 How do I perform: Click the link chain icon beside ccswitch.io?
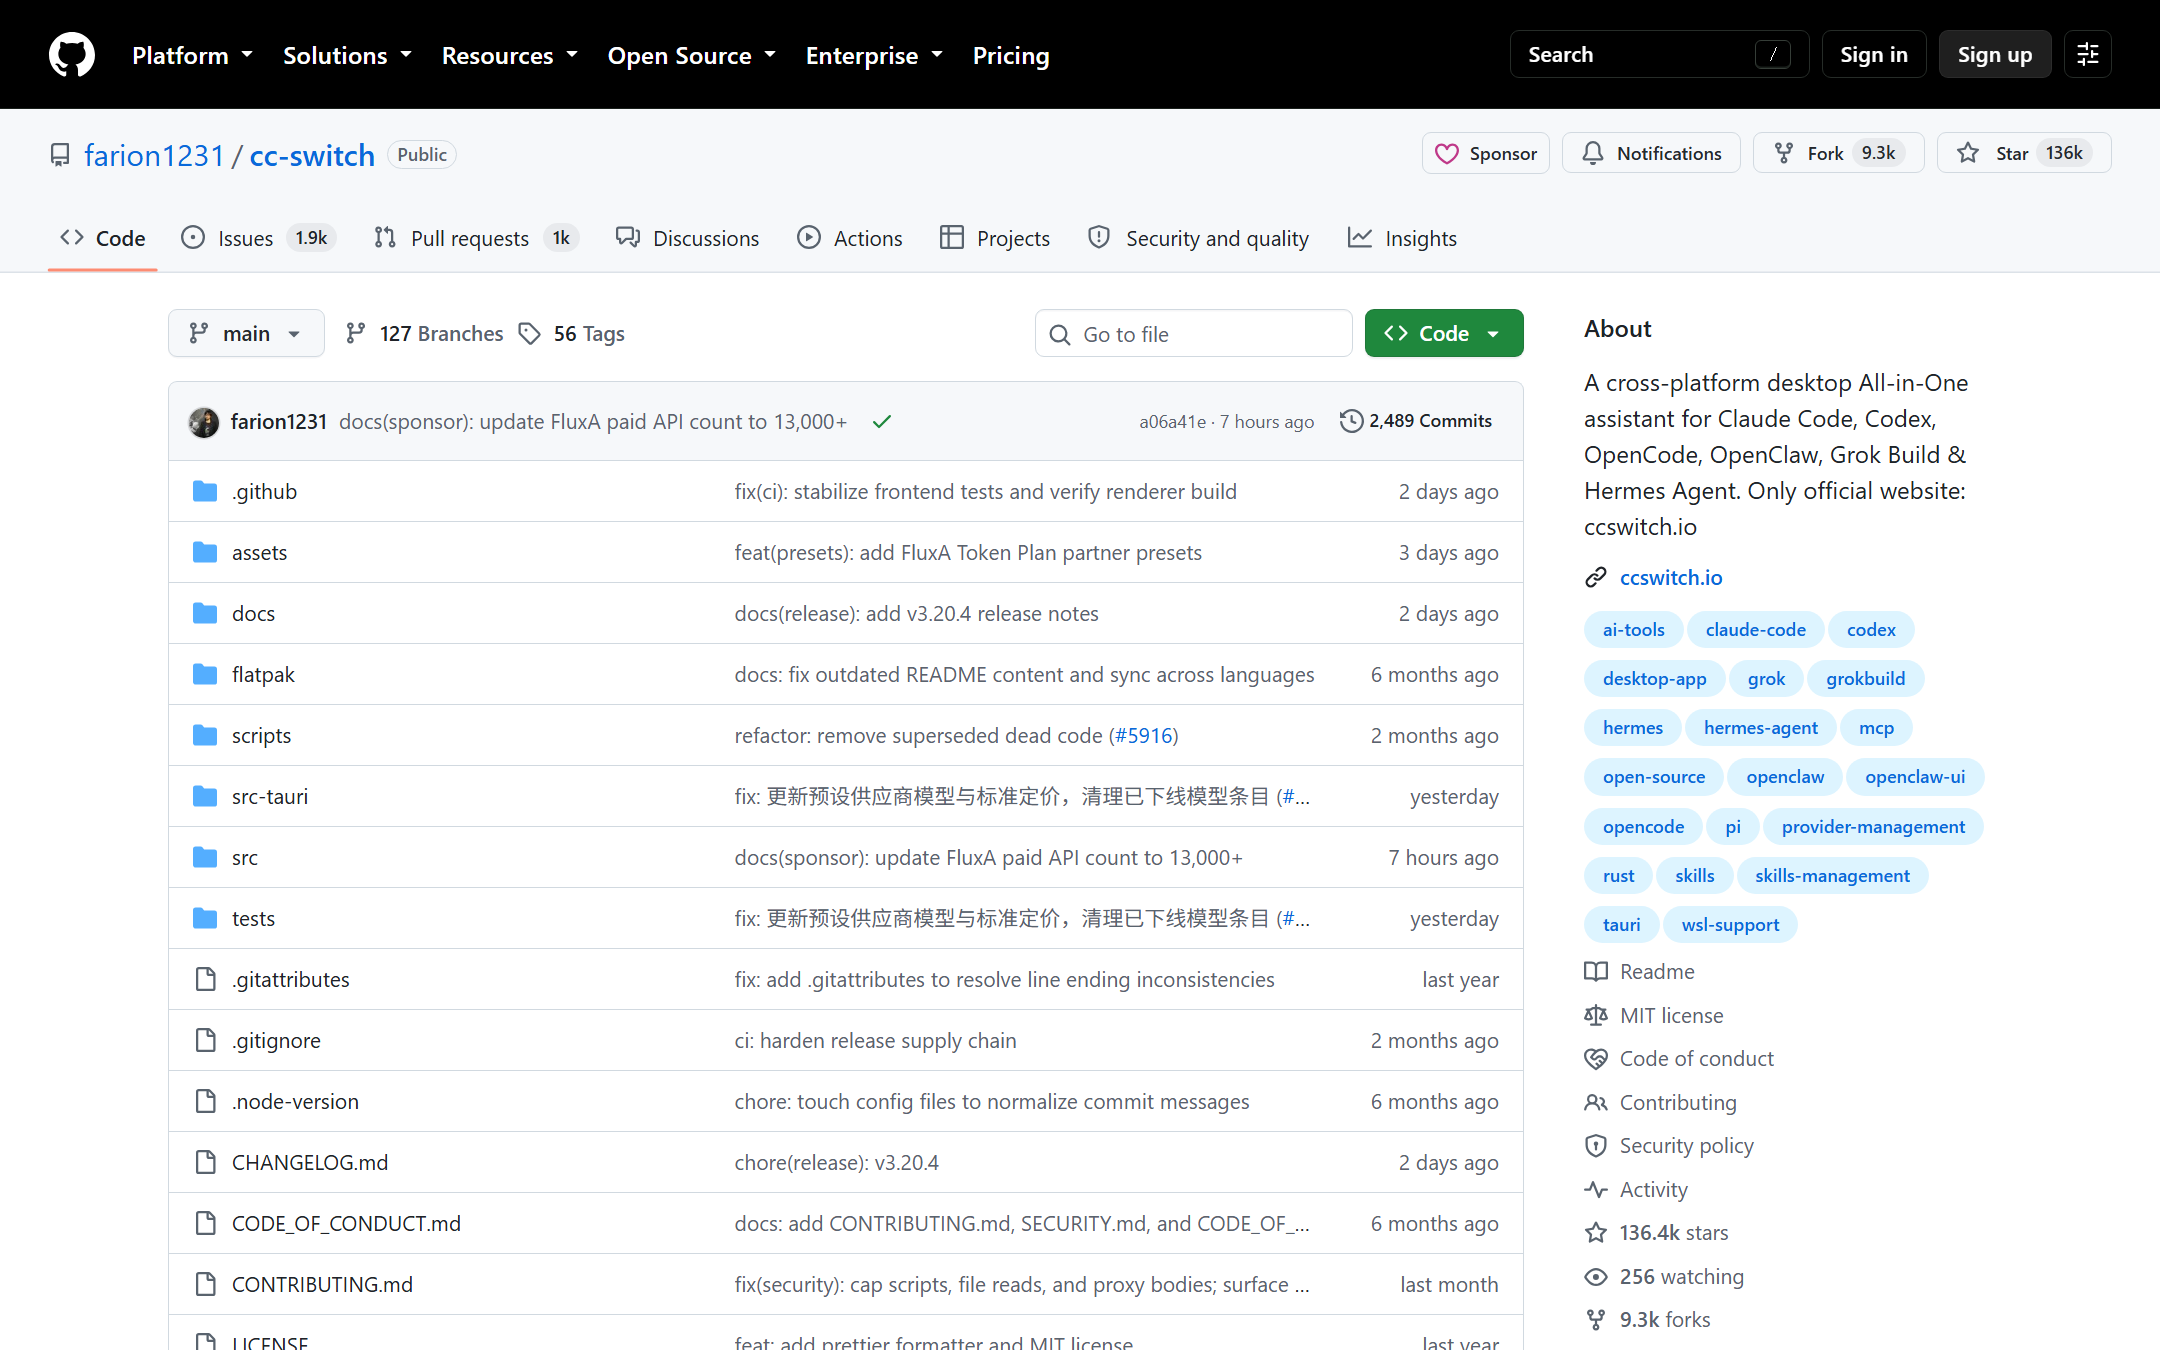(1596, 577)
